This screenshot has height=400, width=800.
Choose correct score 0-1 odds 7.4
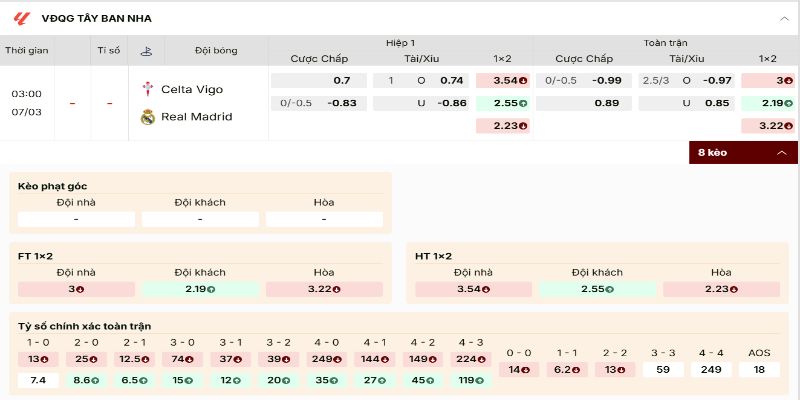coord(38,380)
